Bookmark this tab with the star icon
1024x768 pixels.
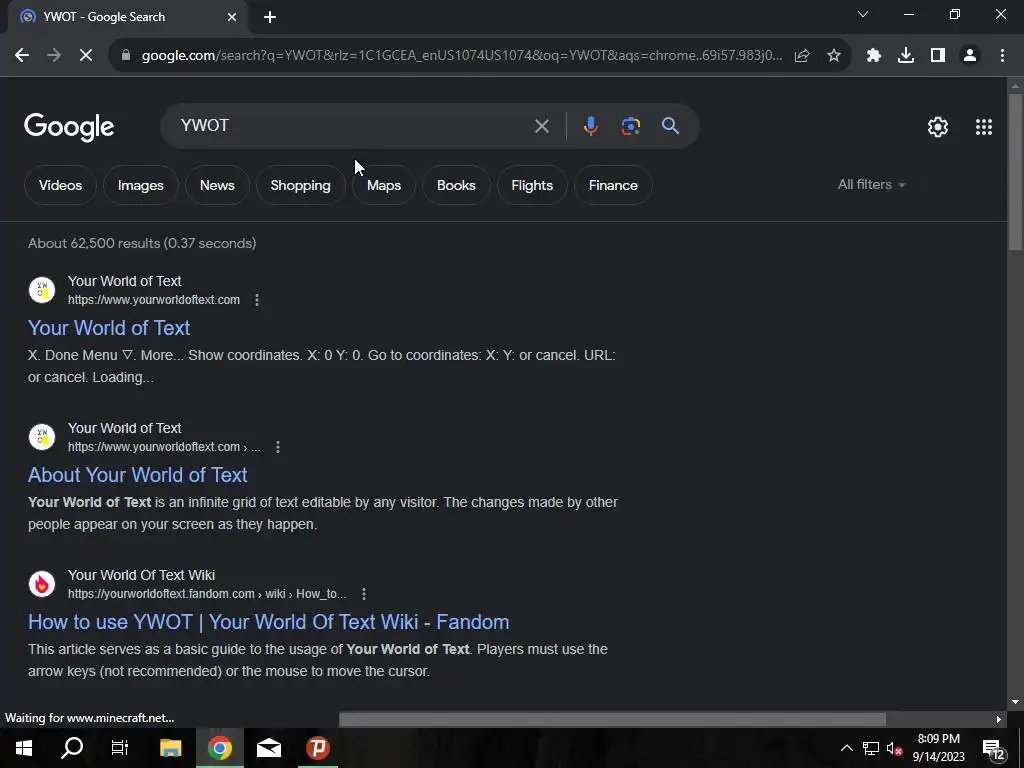834,56
